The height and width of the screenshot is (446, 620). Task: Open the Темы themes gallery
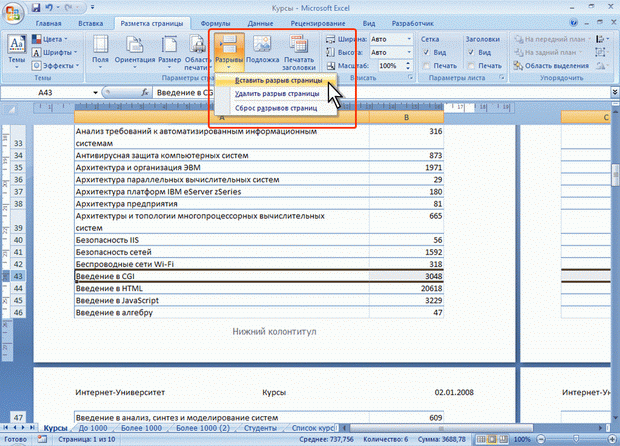17,52
